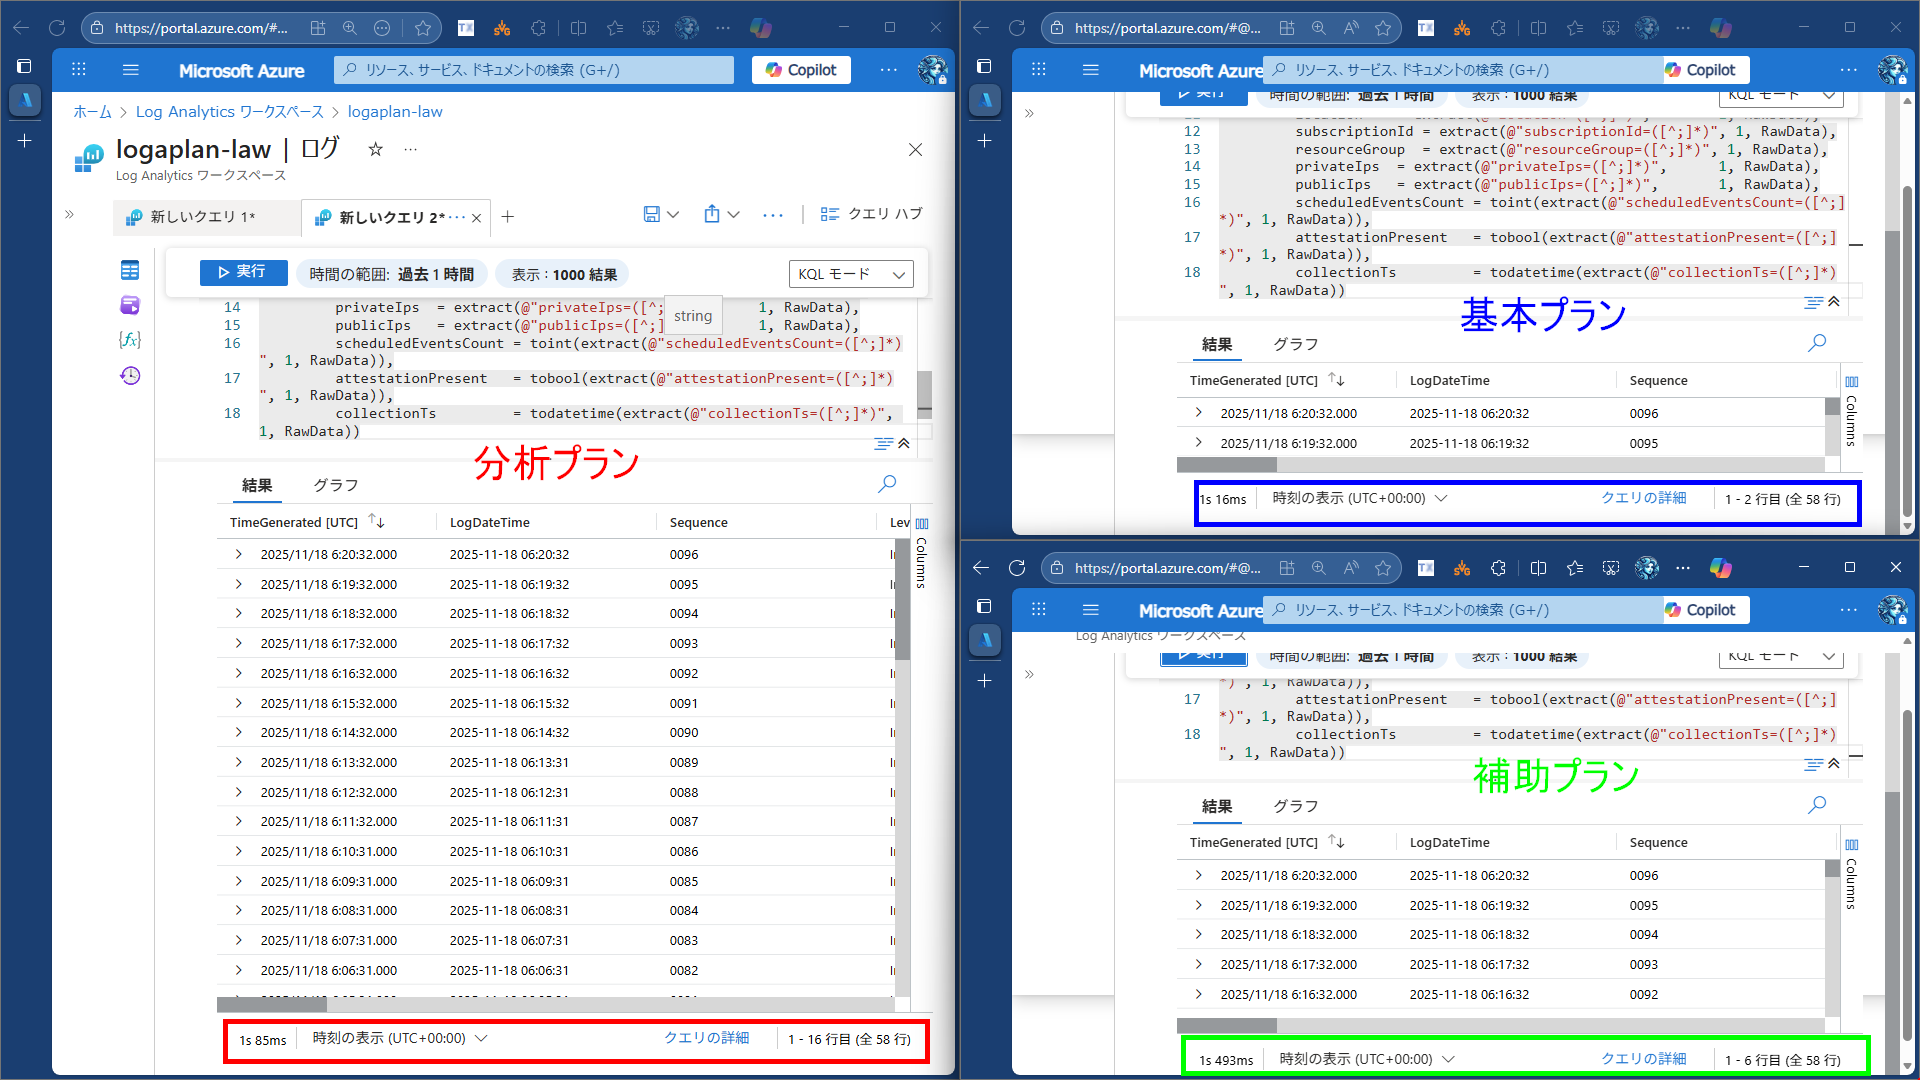Click the results search magnifier in left pane
The height and width of the screenshot is (1080, 1920).
tap(886, 484)
